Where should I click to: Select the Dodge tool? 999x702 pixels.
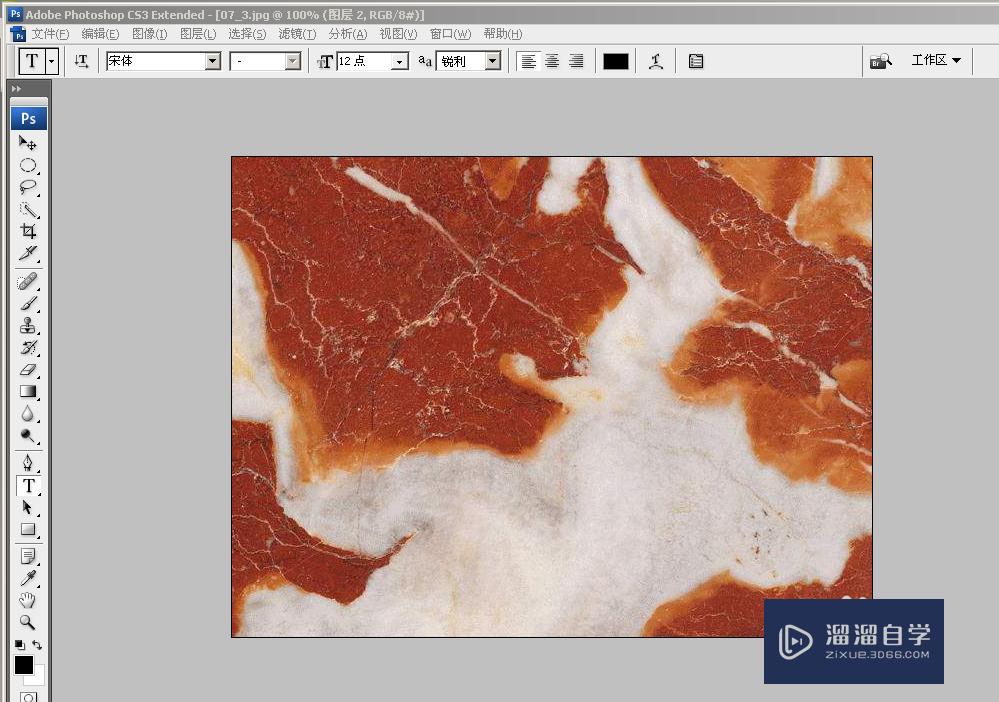point(27,436)
